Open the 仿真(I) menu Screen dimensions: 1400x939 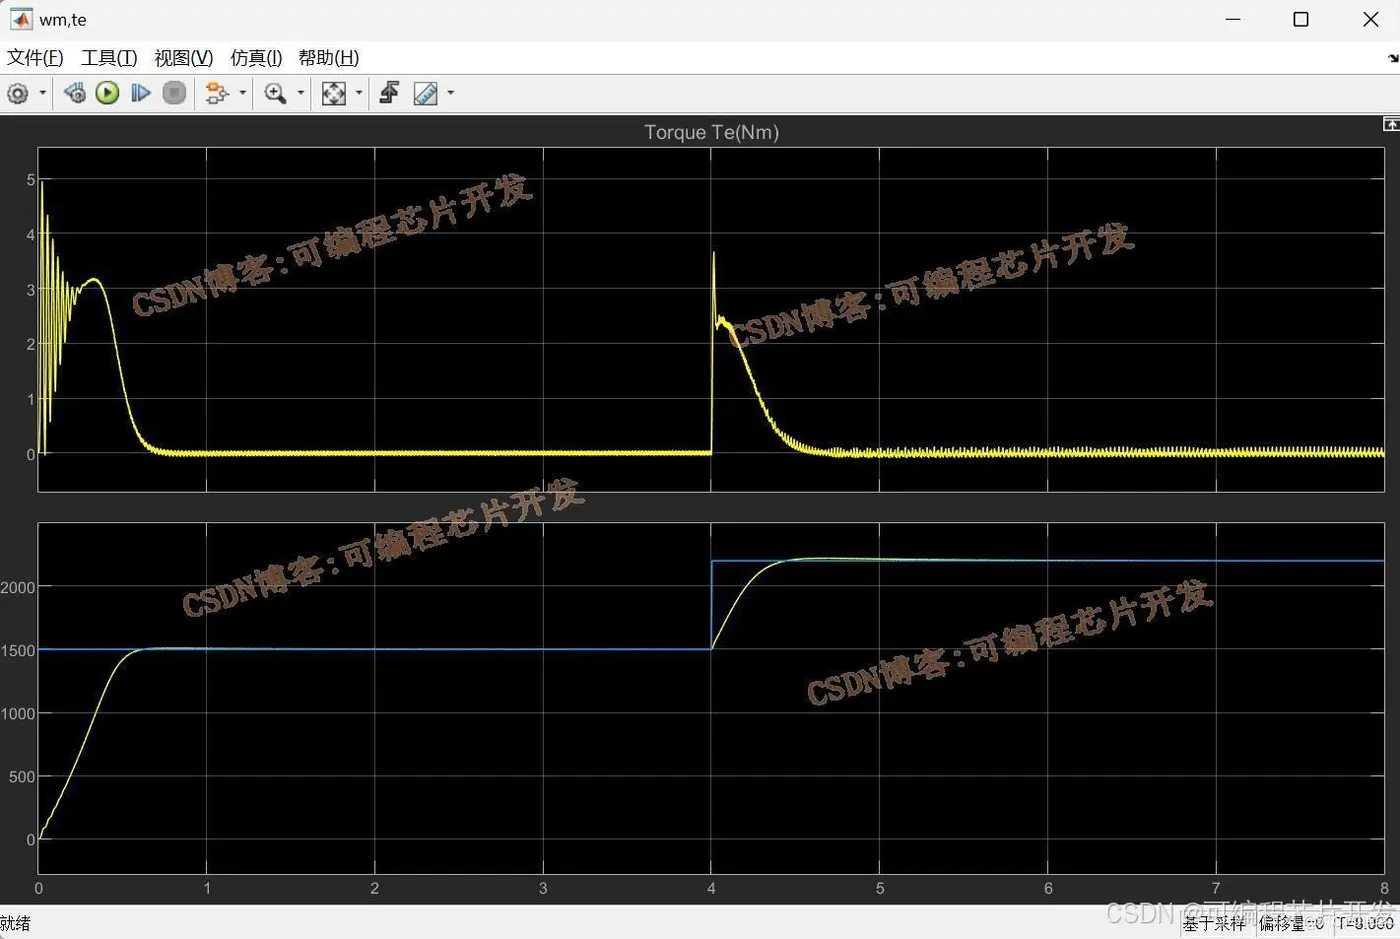click(256, 58)
